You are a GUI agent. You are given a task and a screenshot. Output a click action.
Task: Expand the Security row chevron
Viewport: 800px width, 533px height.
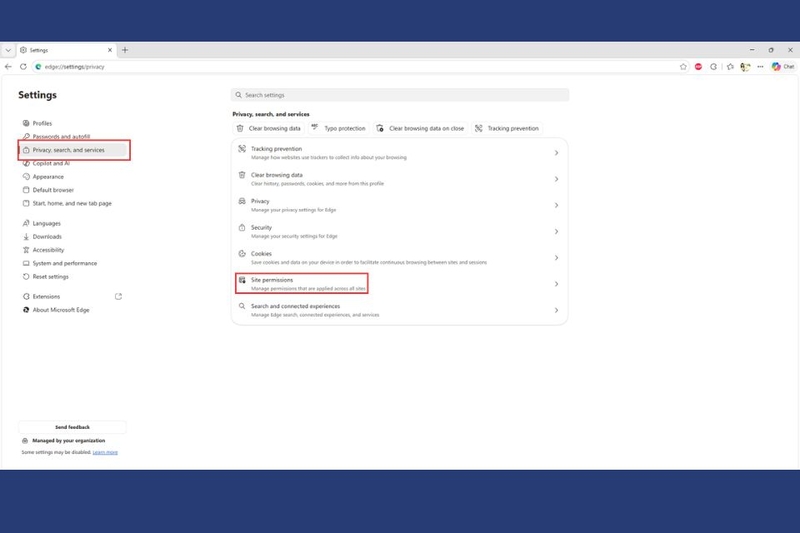coord(556,232)
